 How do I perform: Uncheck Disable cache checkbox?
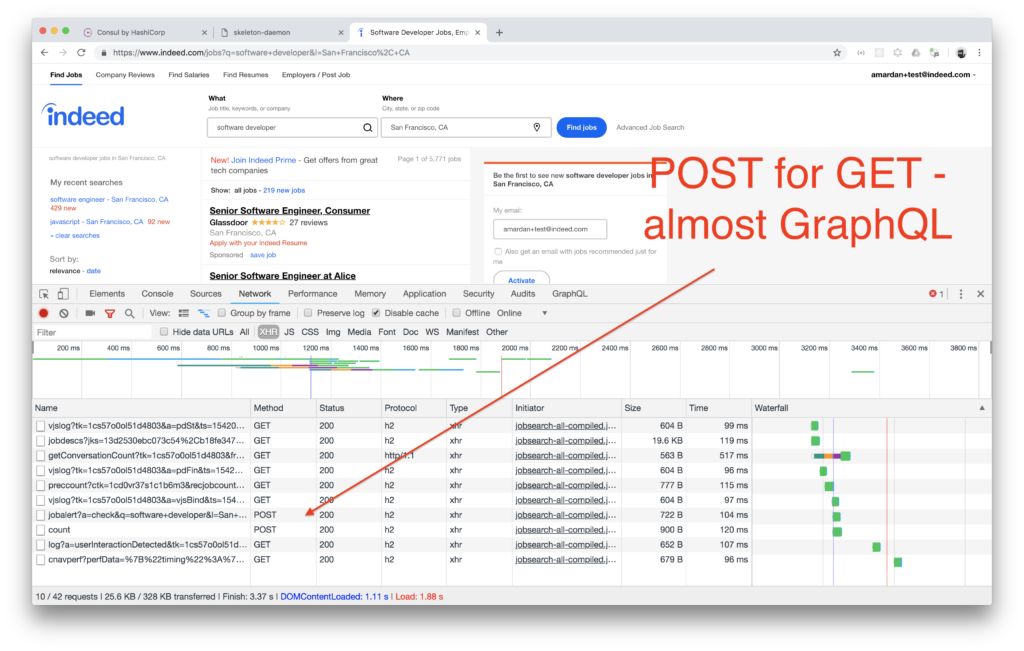pyautogui.click(x=376, y=313)
